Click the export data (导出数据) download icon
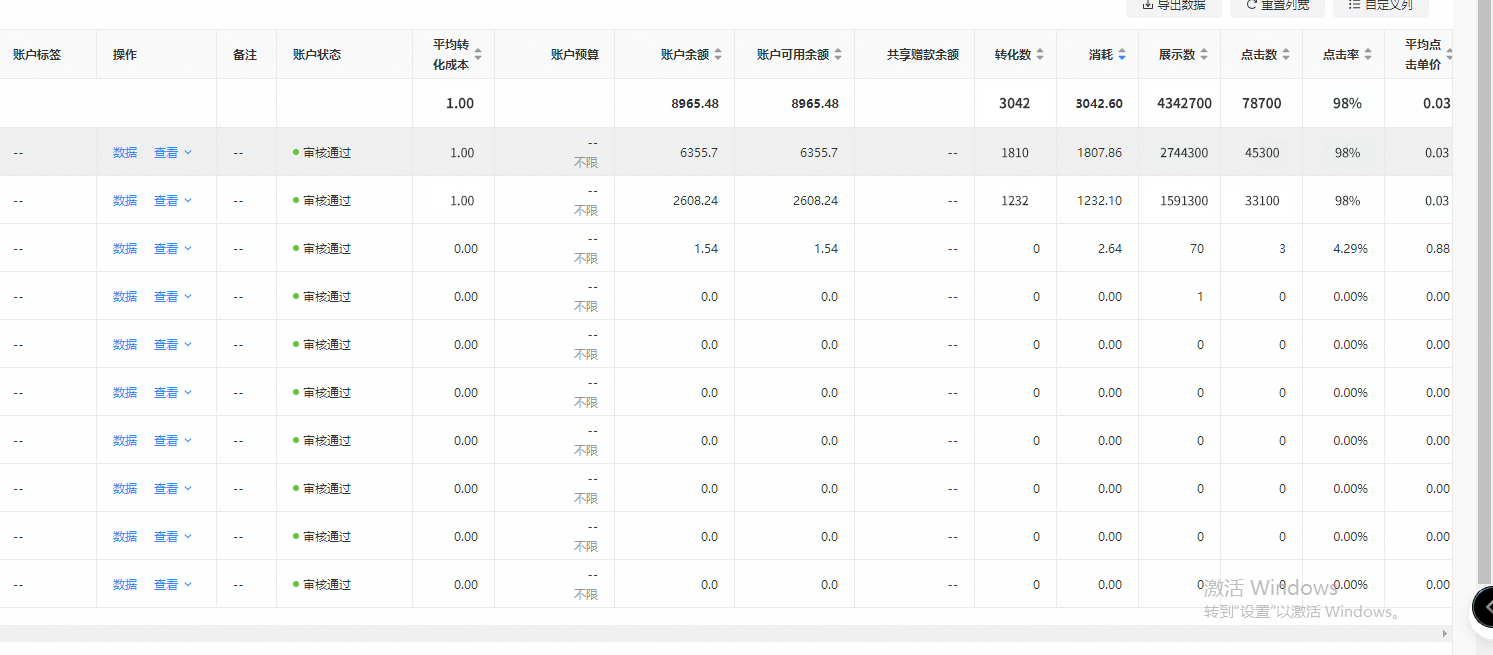Screen dimensions: 1493x655 pyautogui.click(x=1150, y=7)
